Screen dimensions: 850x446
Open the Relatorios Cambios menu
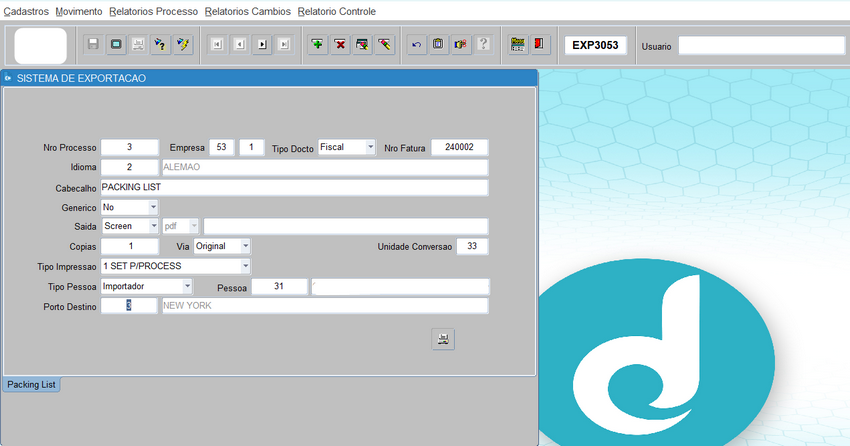pos(248,11)
